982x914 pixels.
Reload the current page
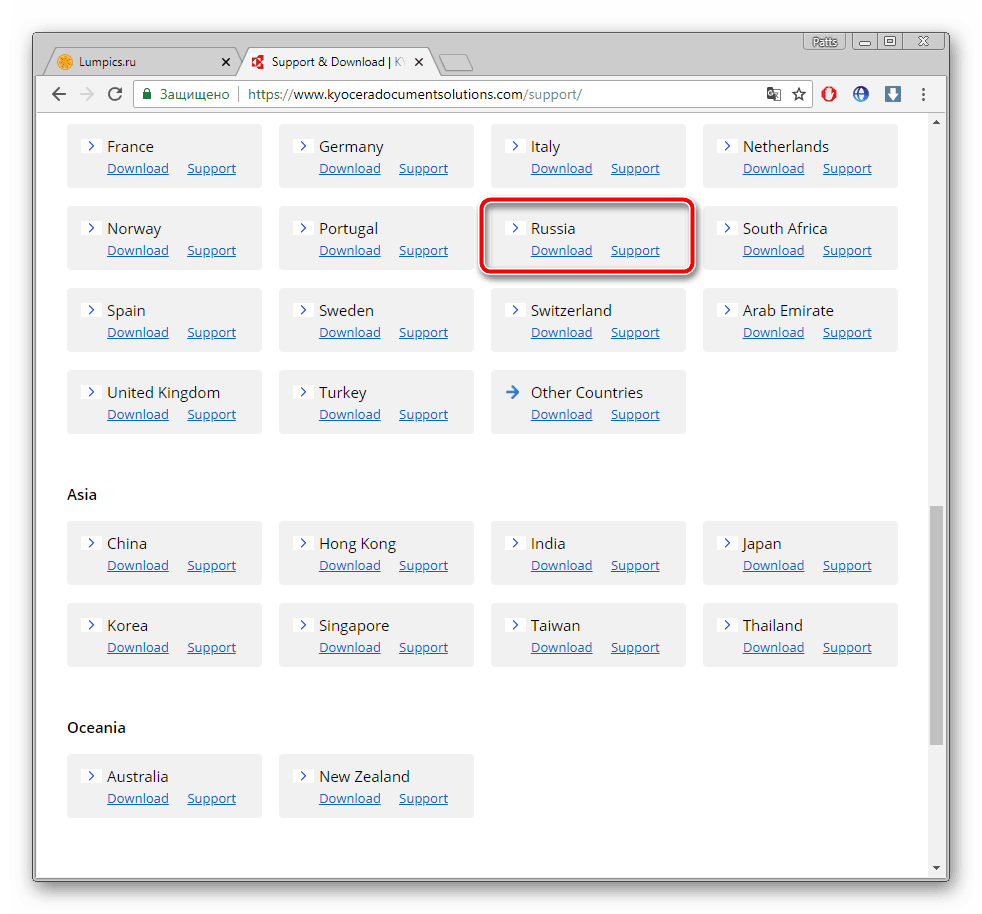(x=115, y=94)
